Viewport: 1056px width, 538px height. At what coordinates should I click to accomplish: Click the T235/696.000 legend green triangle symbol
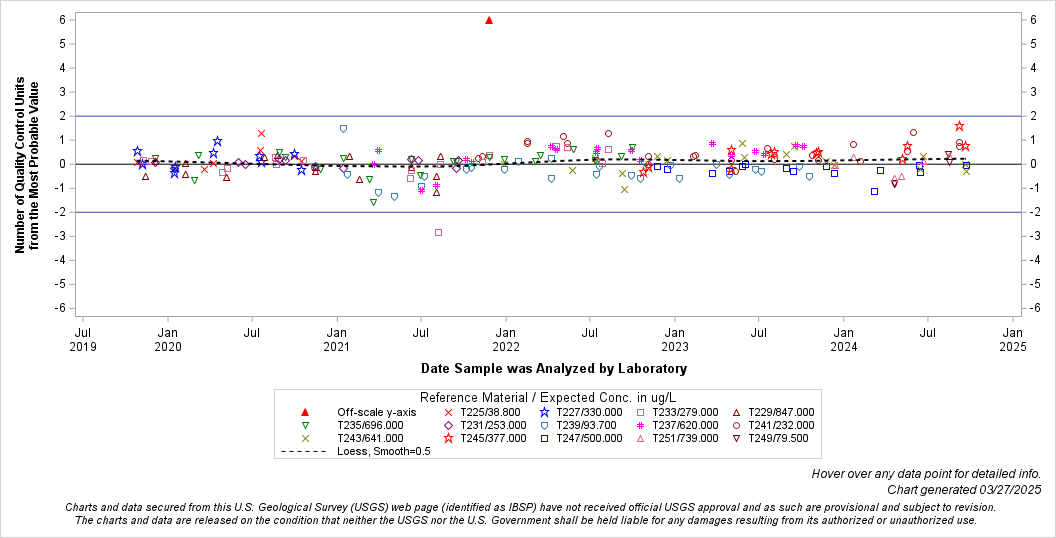305,426
